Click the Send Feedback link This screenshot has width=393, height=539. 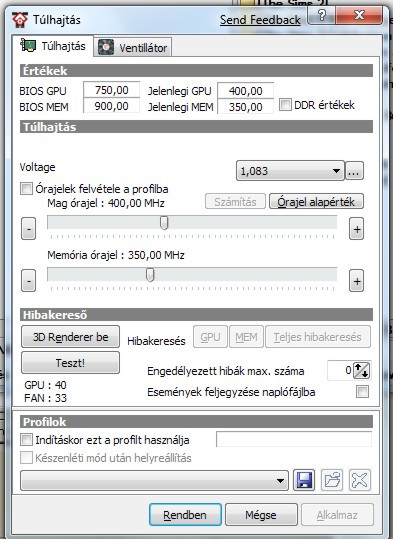pyautogui.click(x=260, y=20)
